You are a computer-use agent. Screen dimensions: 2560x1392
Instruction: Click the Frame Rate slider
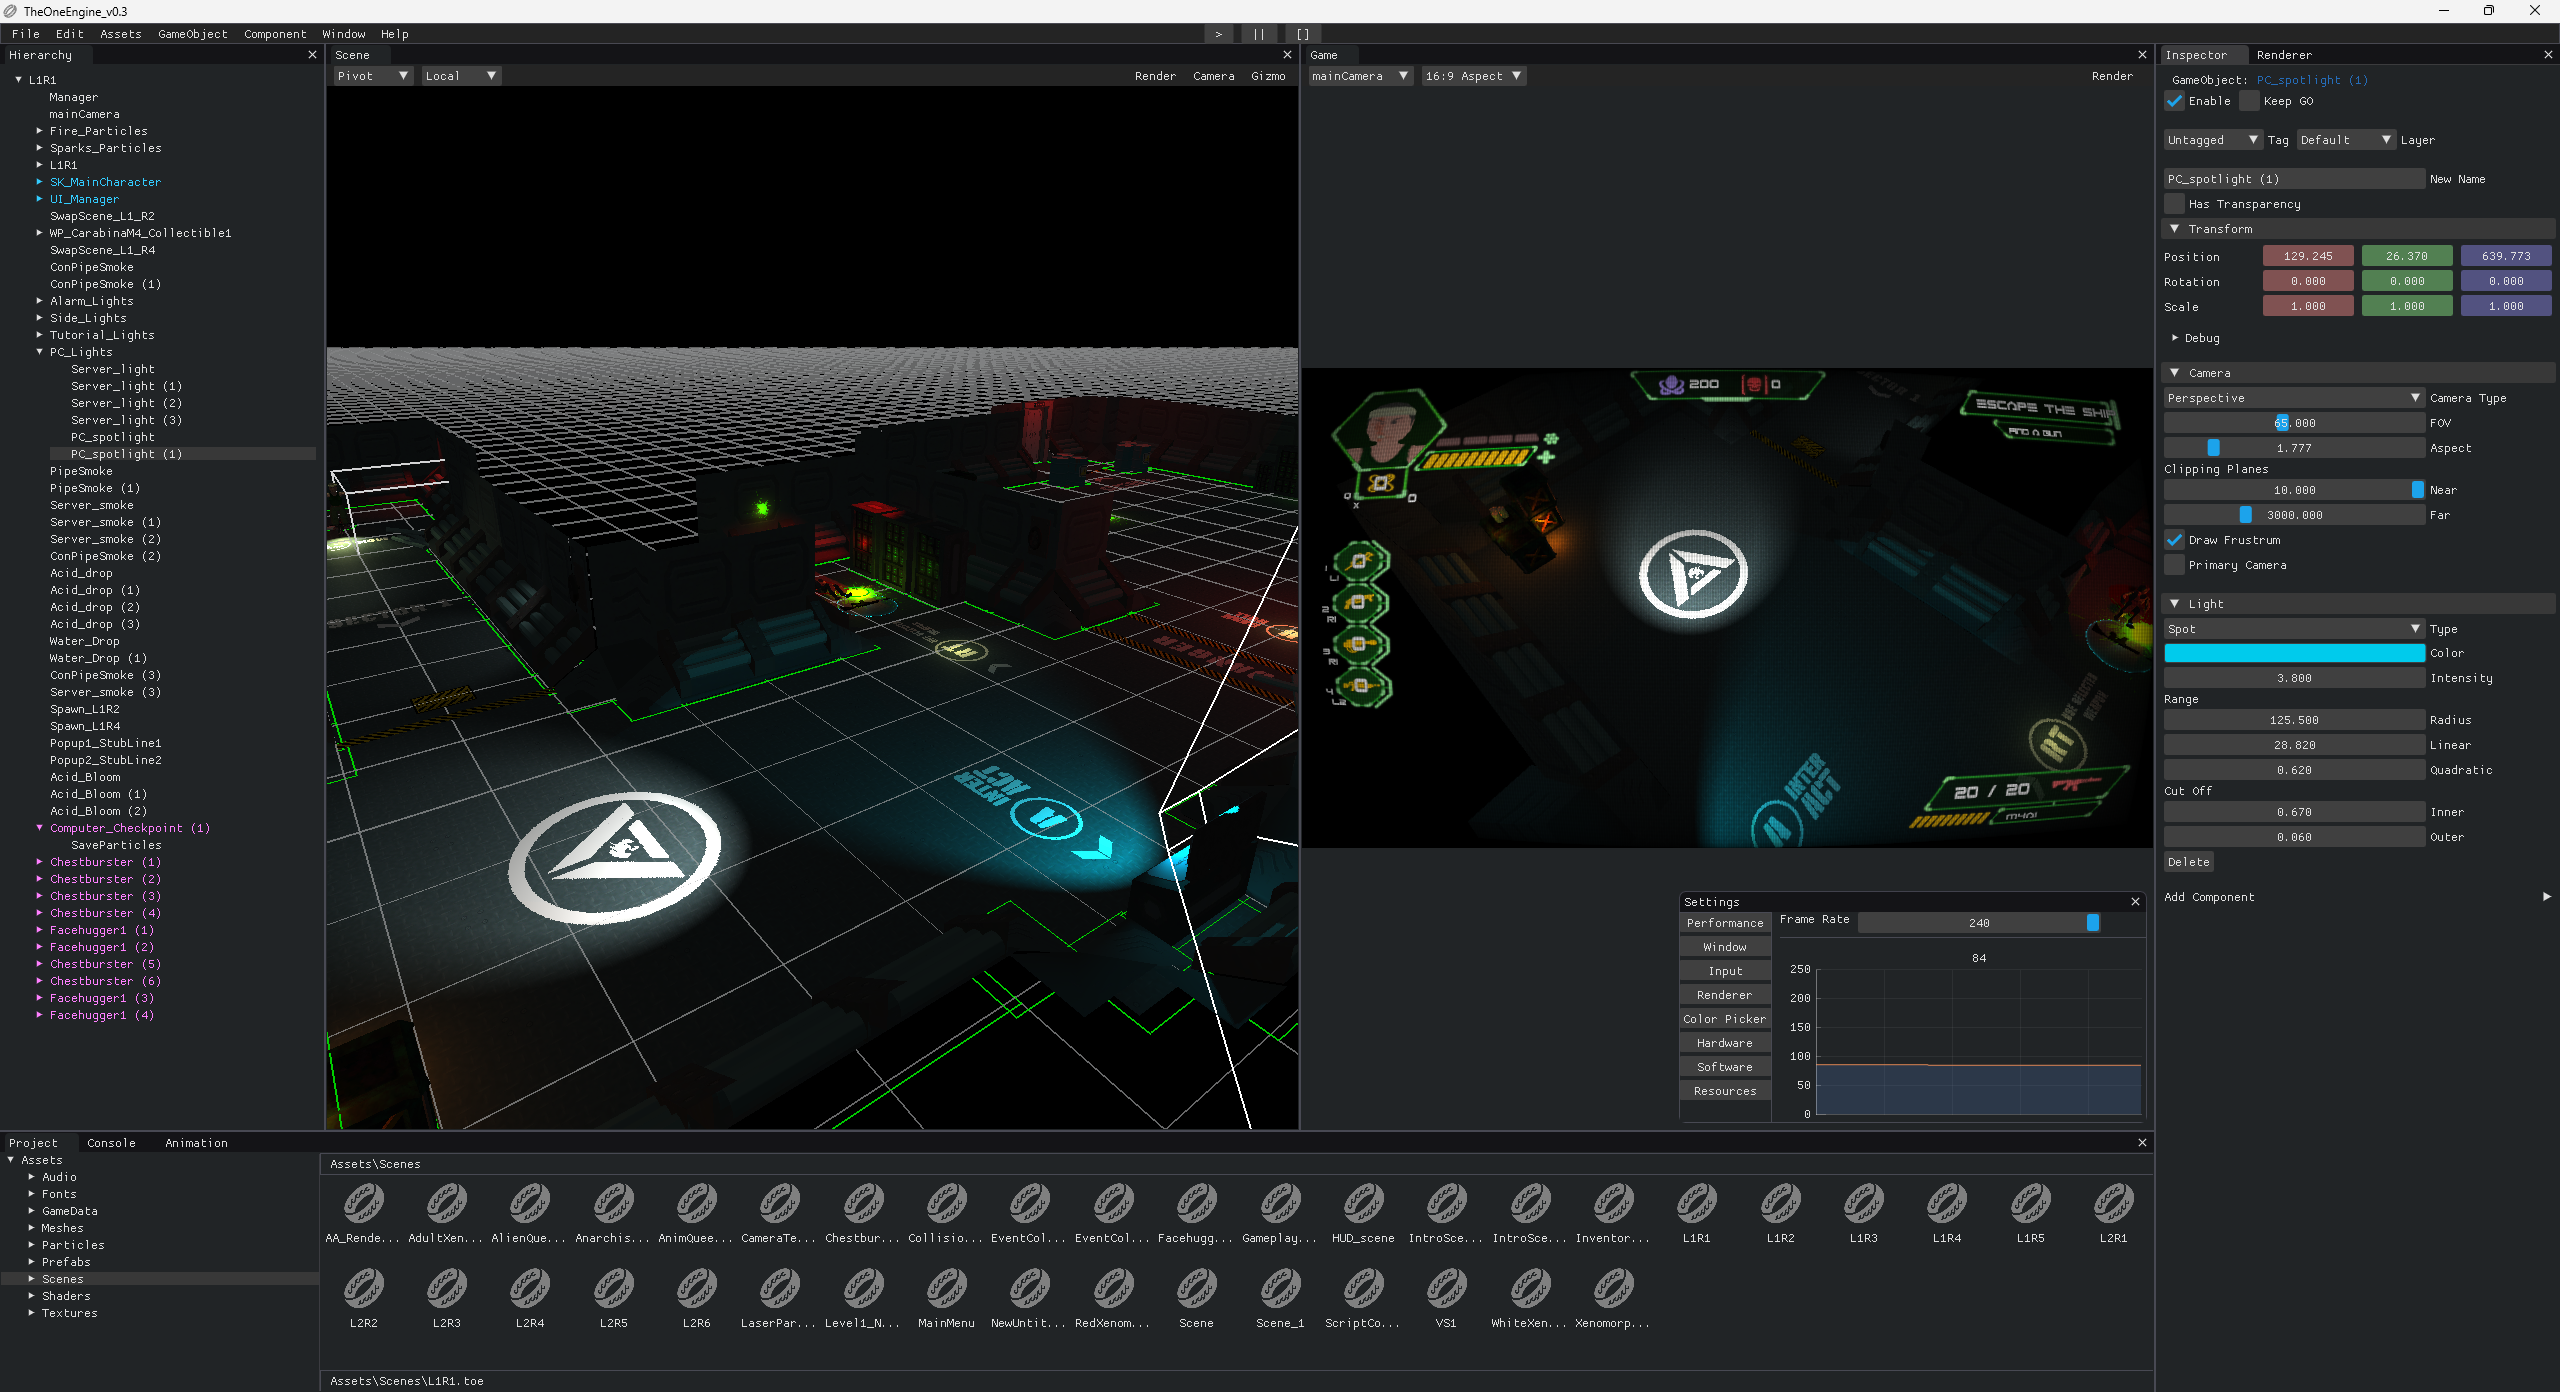click(x=1980, y=923)
